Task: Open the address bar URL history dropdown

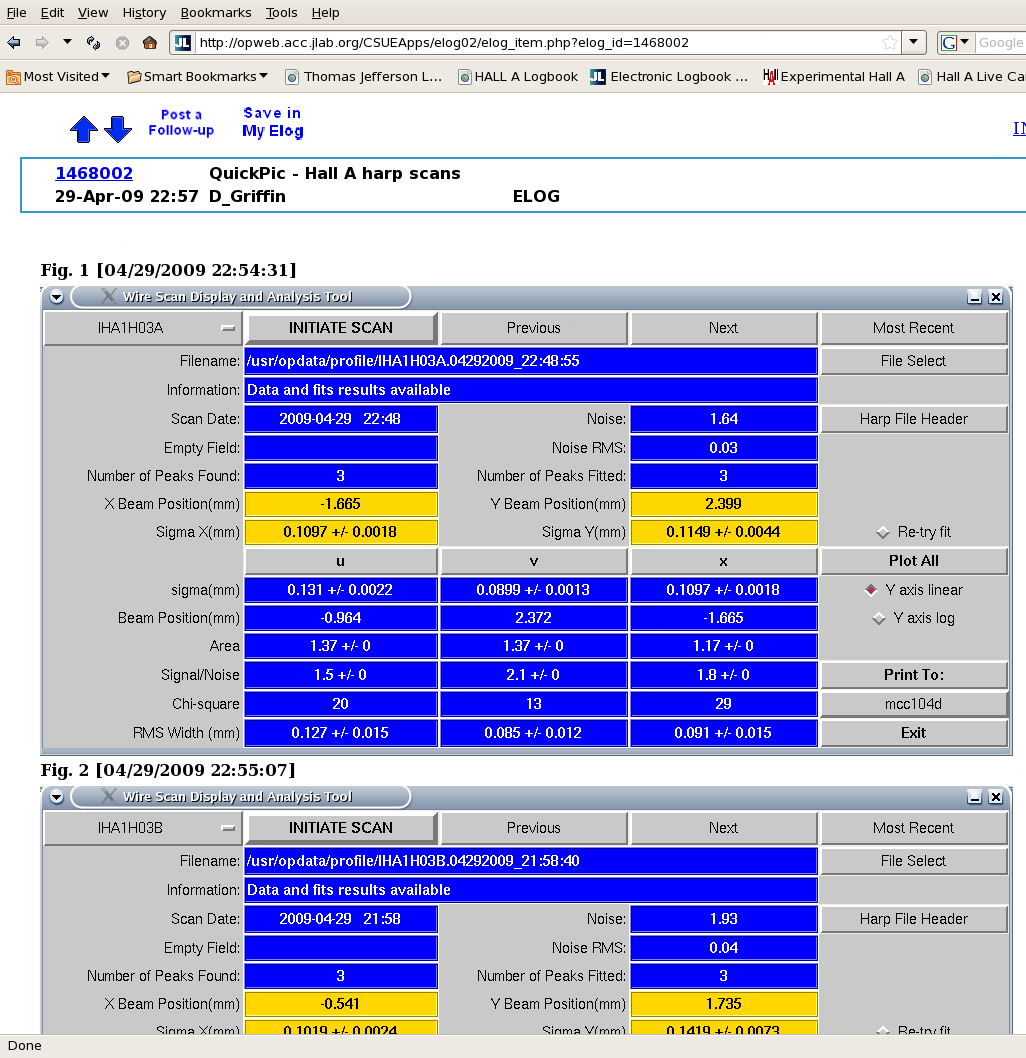Action: [913, 42]
